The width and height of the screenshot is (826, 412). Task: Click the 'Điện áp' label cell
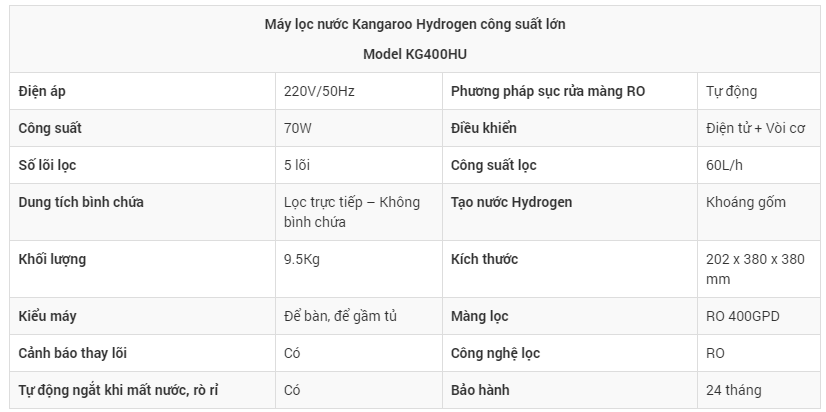43,91
